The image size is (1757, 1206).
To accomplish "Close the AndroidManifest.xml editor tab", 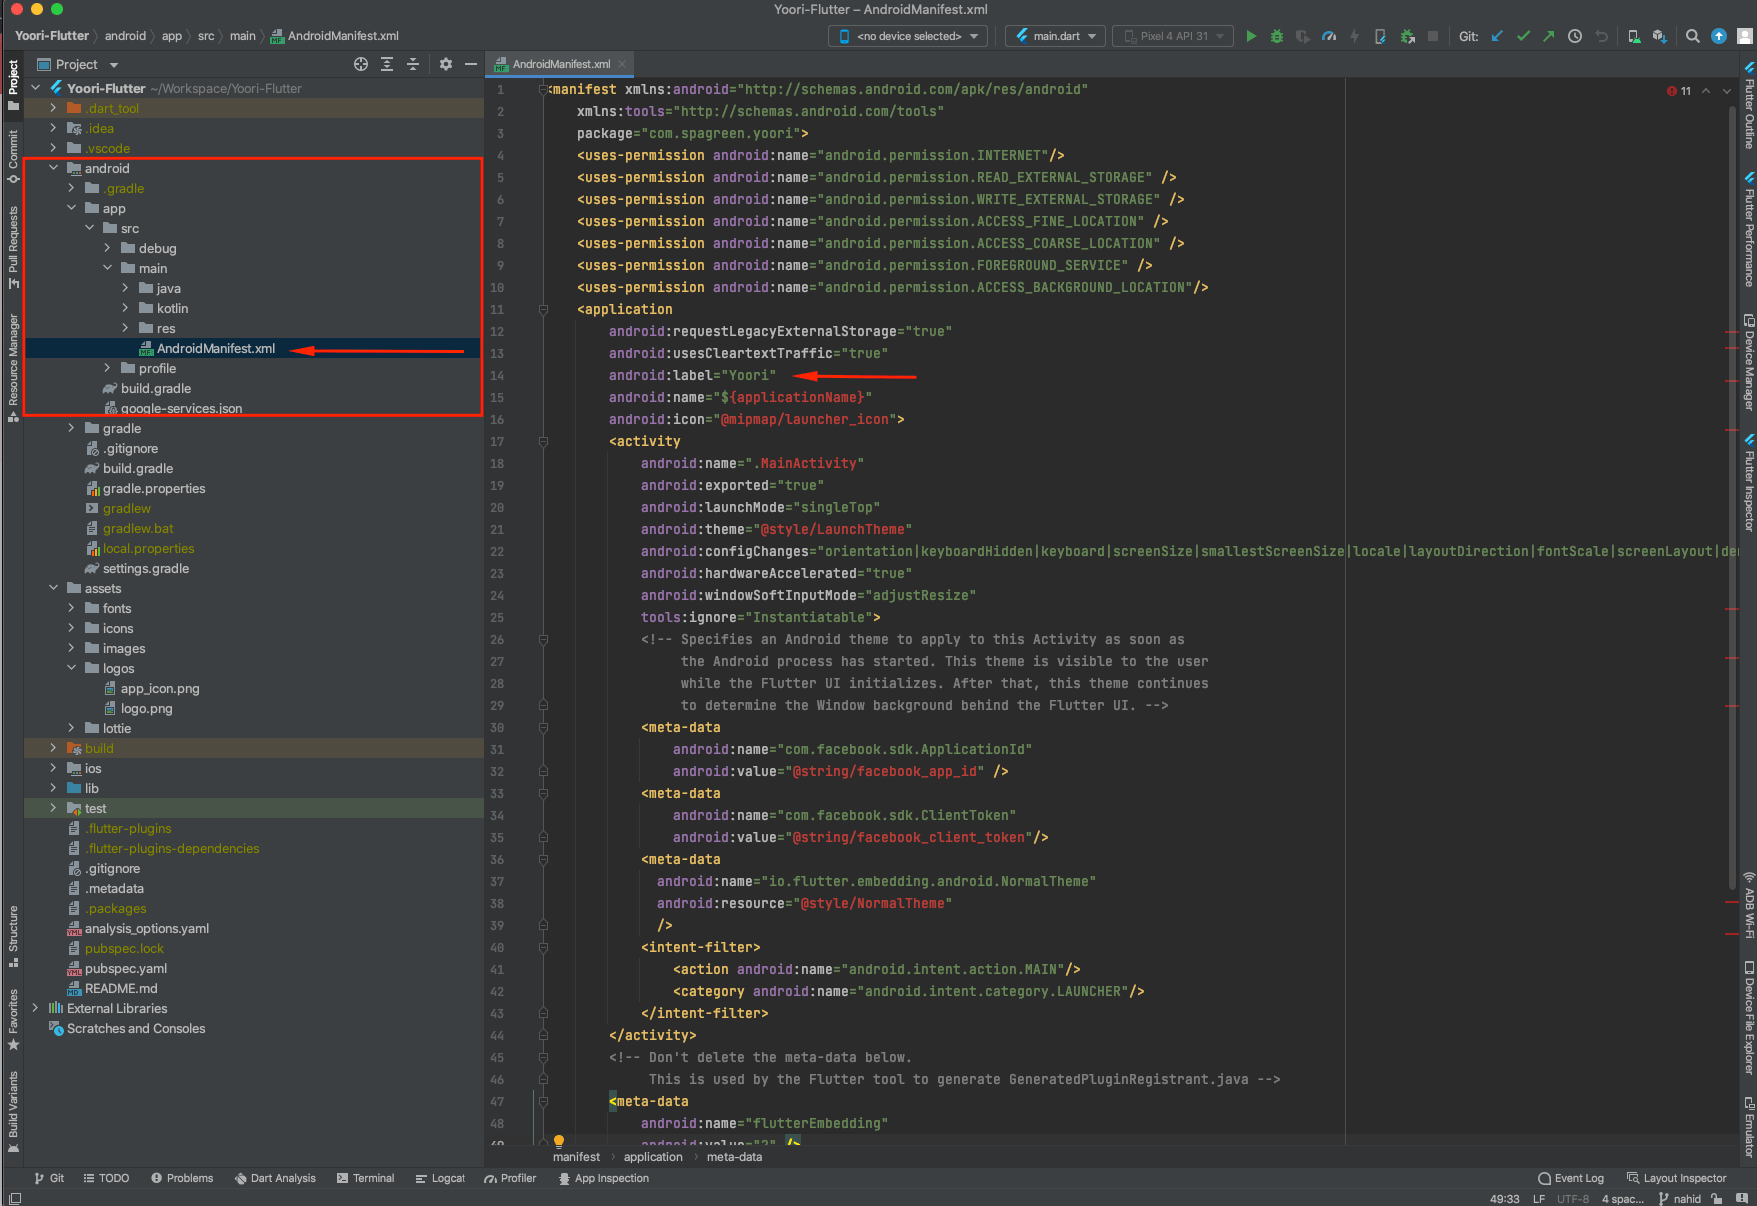I will click(622, 64).
